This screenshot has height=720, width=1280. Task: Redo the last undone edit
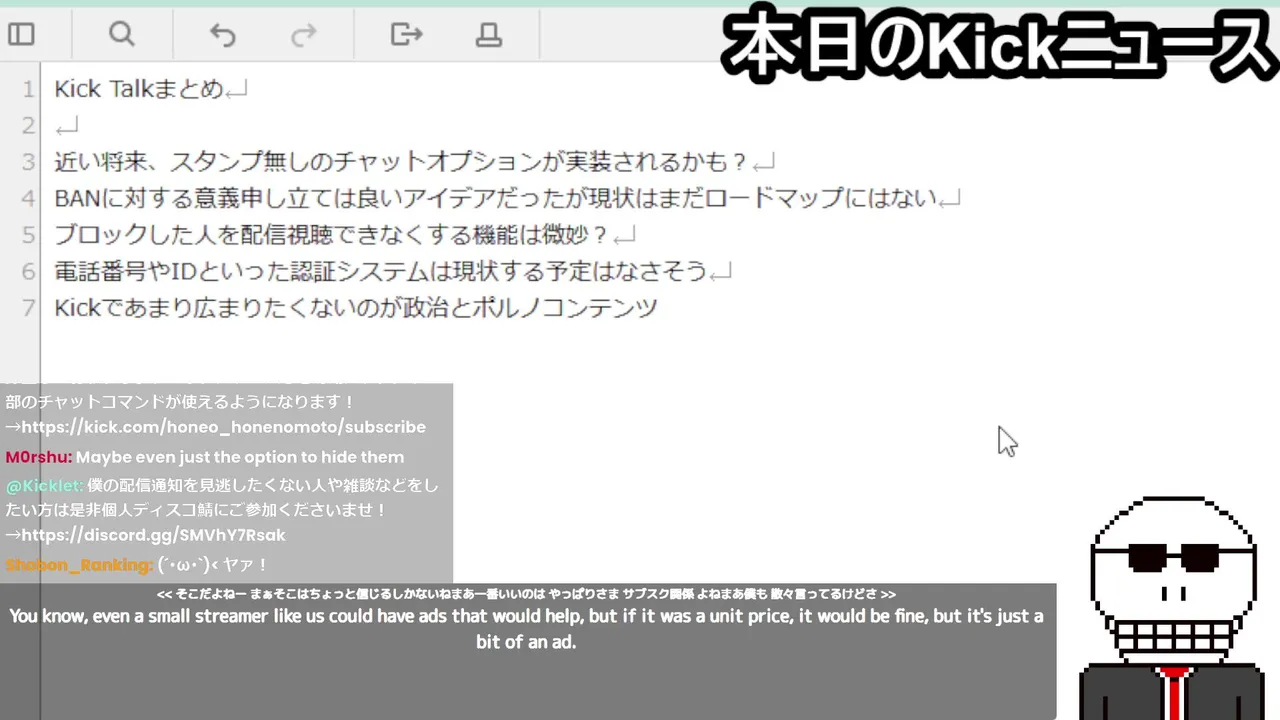pyautogui.click(x=303, y=35)
